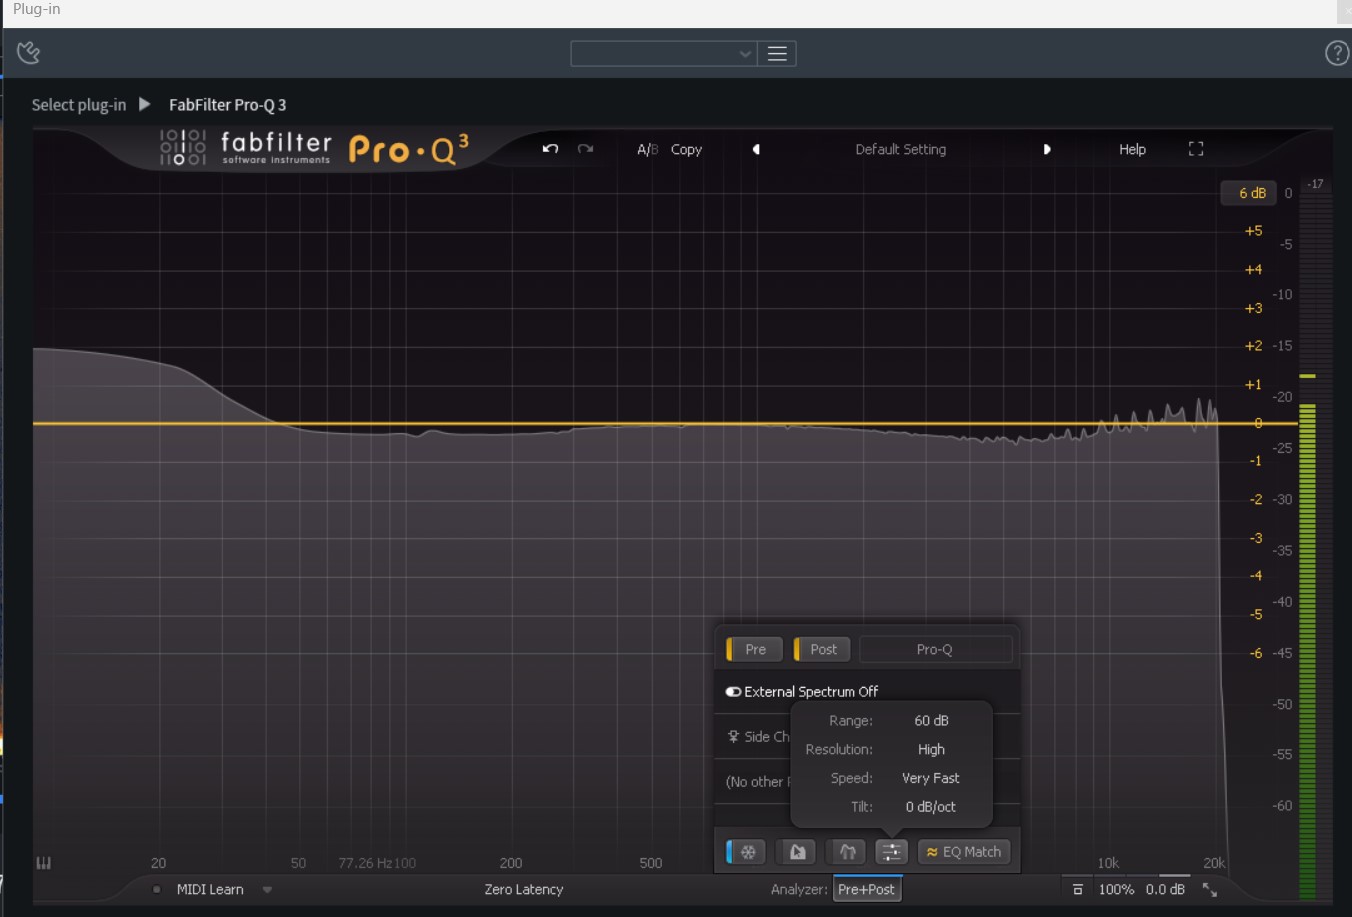Screen dimensions: 1352x917
Task: Go to the previous preset arrow
Action: (x=756, y=149)
